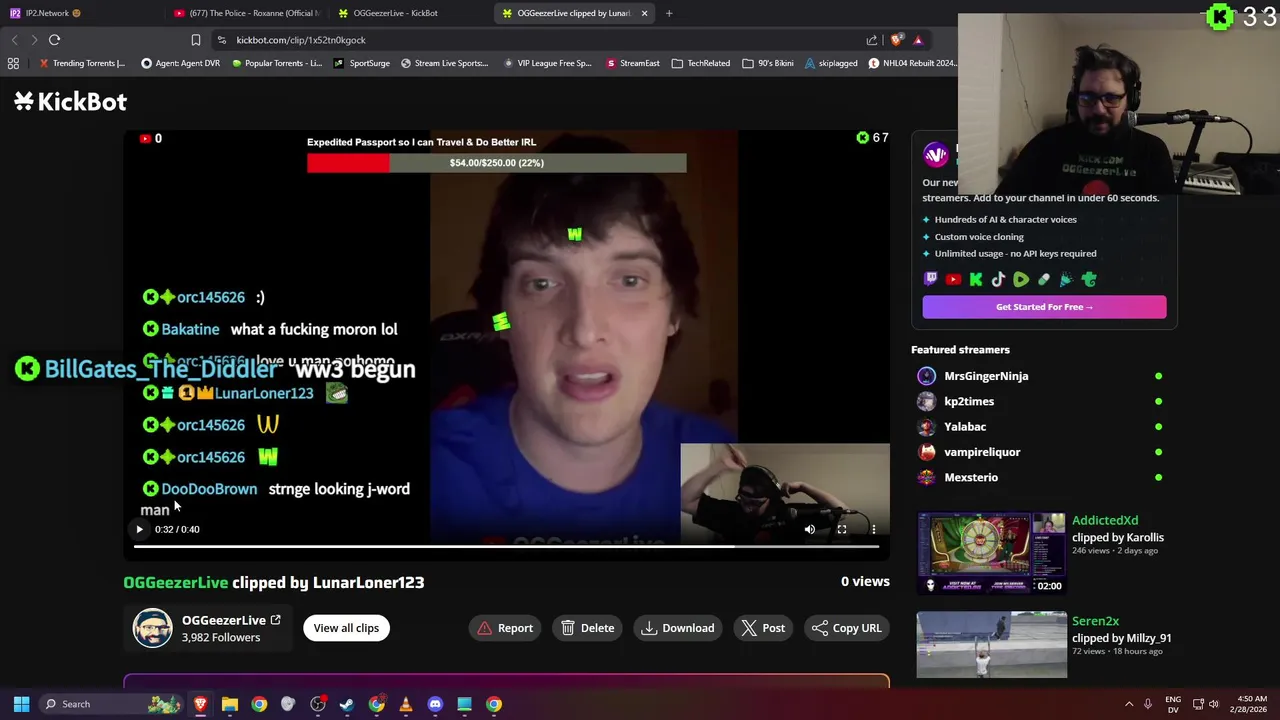
Task: Open the skiplagged bookmark
Action: click(831, 63)
